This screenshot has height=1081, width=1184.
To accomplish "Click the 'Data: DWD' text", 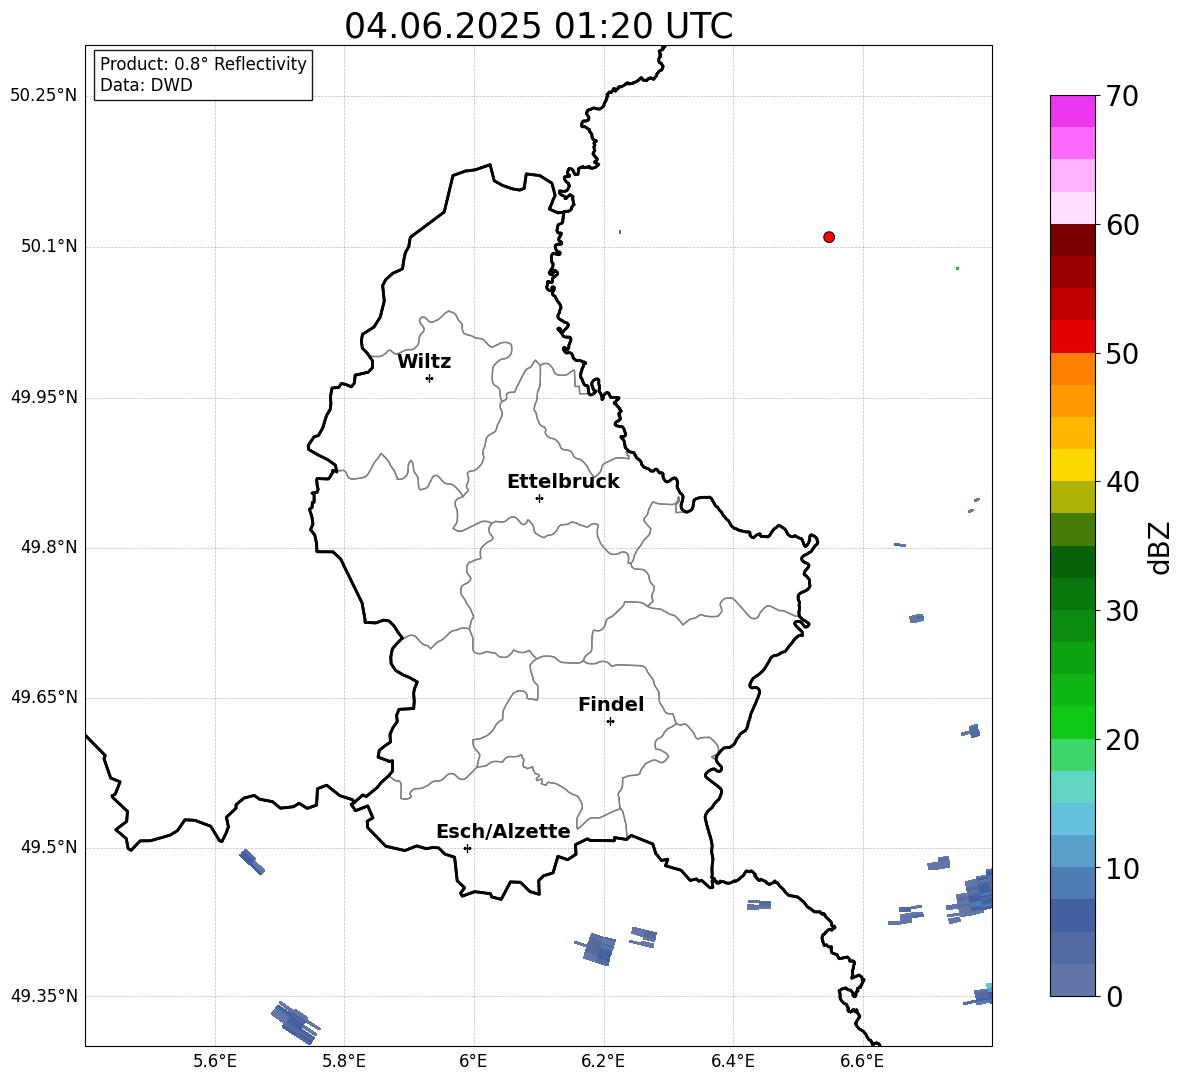I will coord(146,85).
